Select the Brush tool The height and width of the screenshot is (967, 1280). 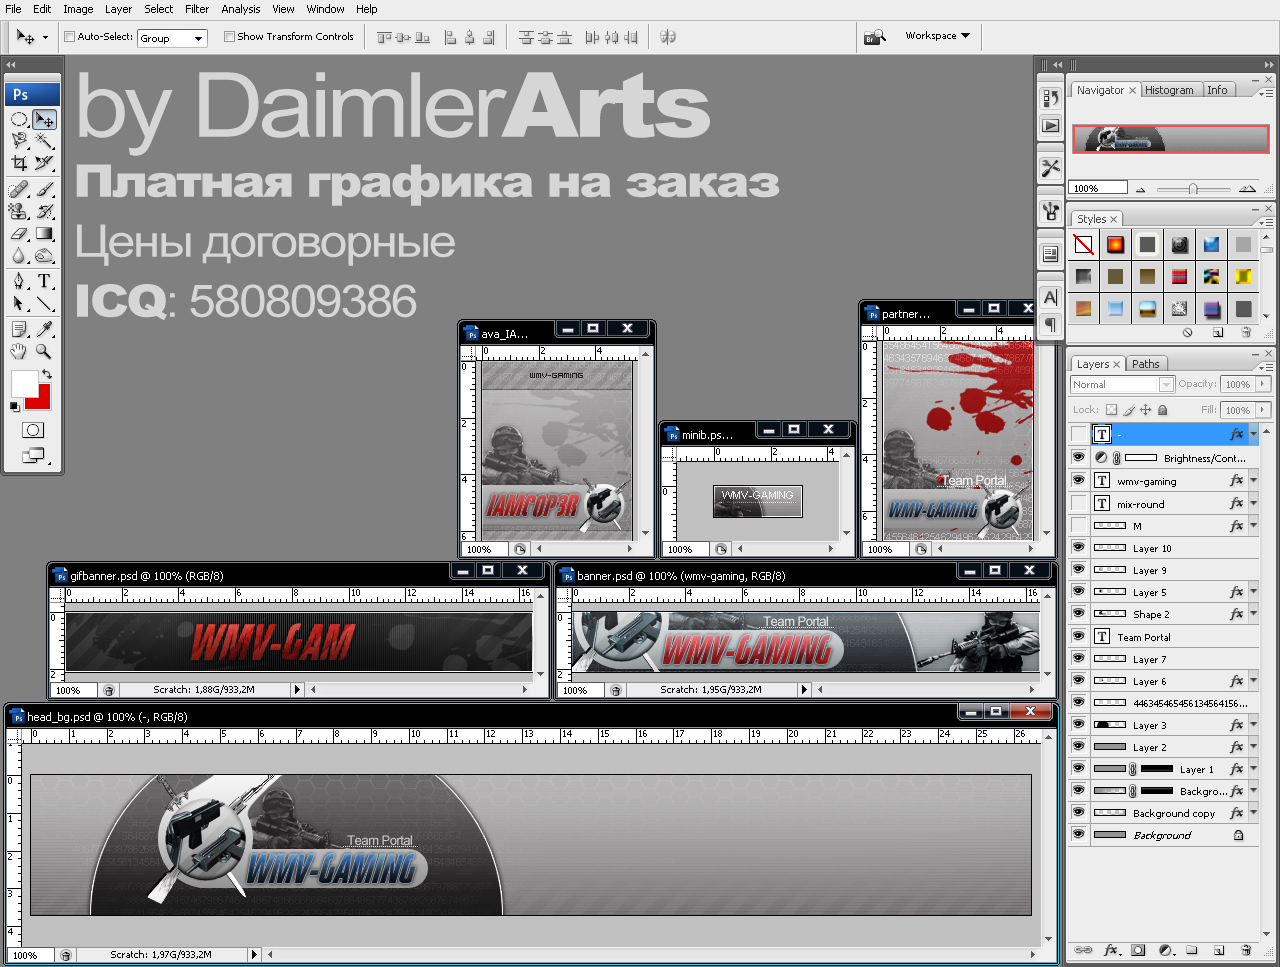tap(44, 189)
